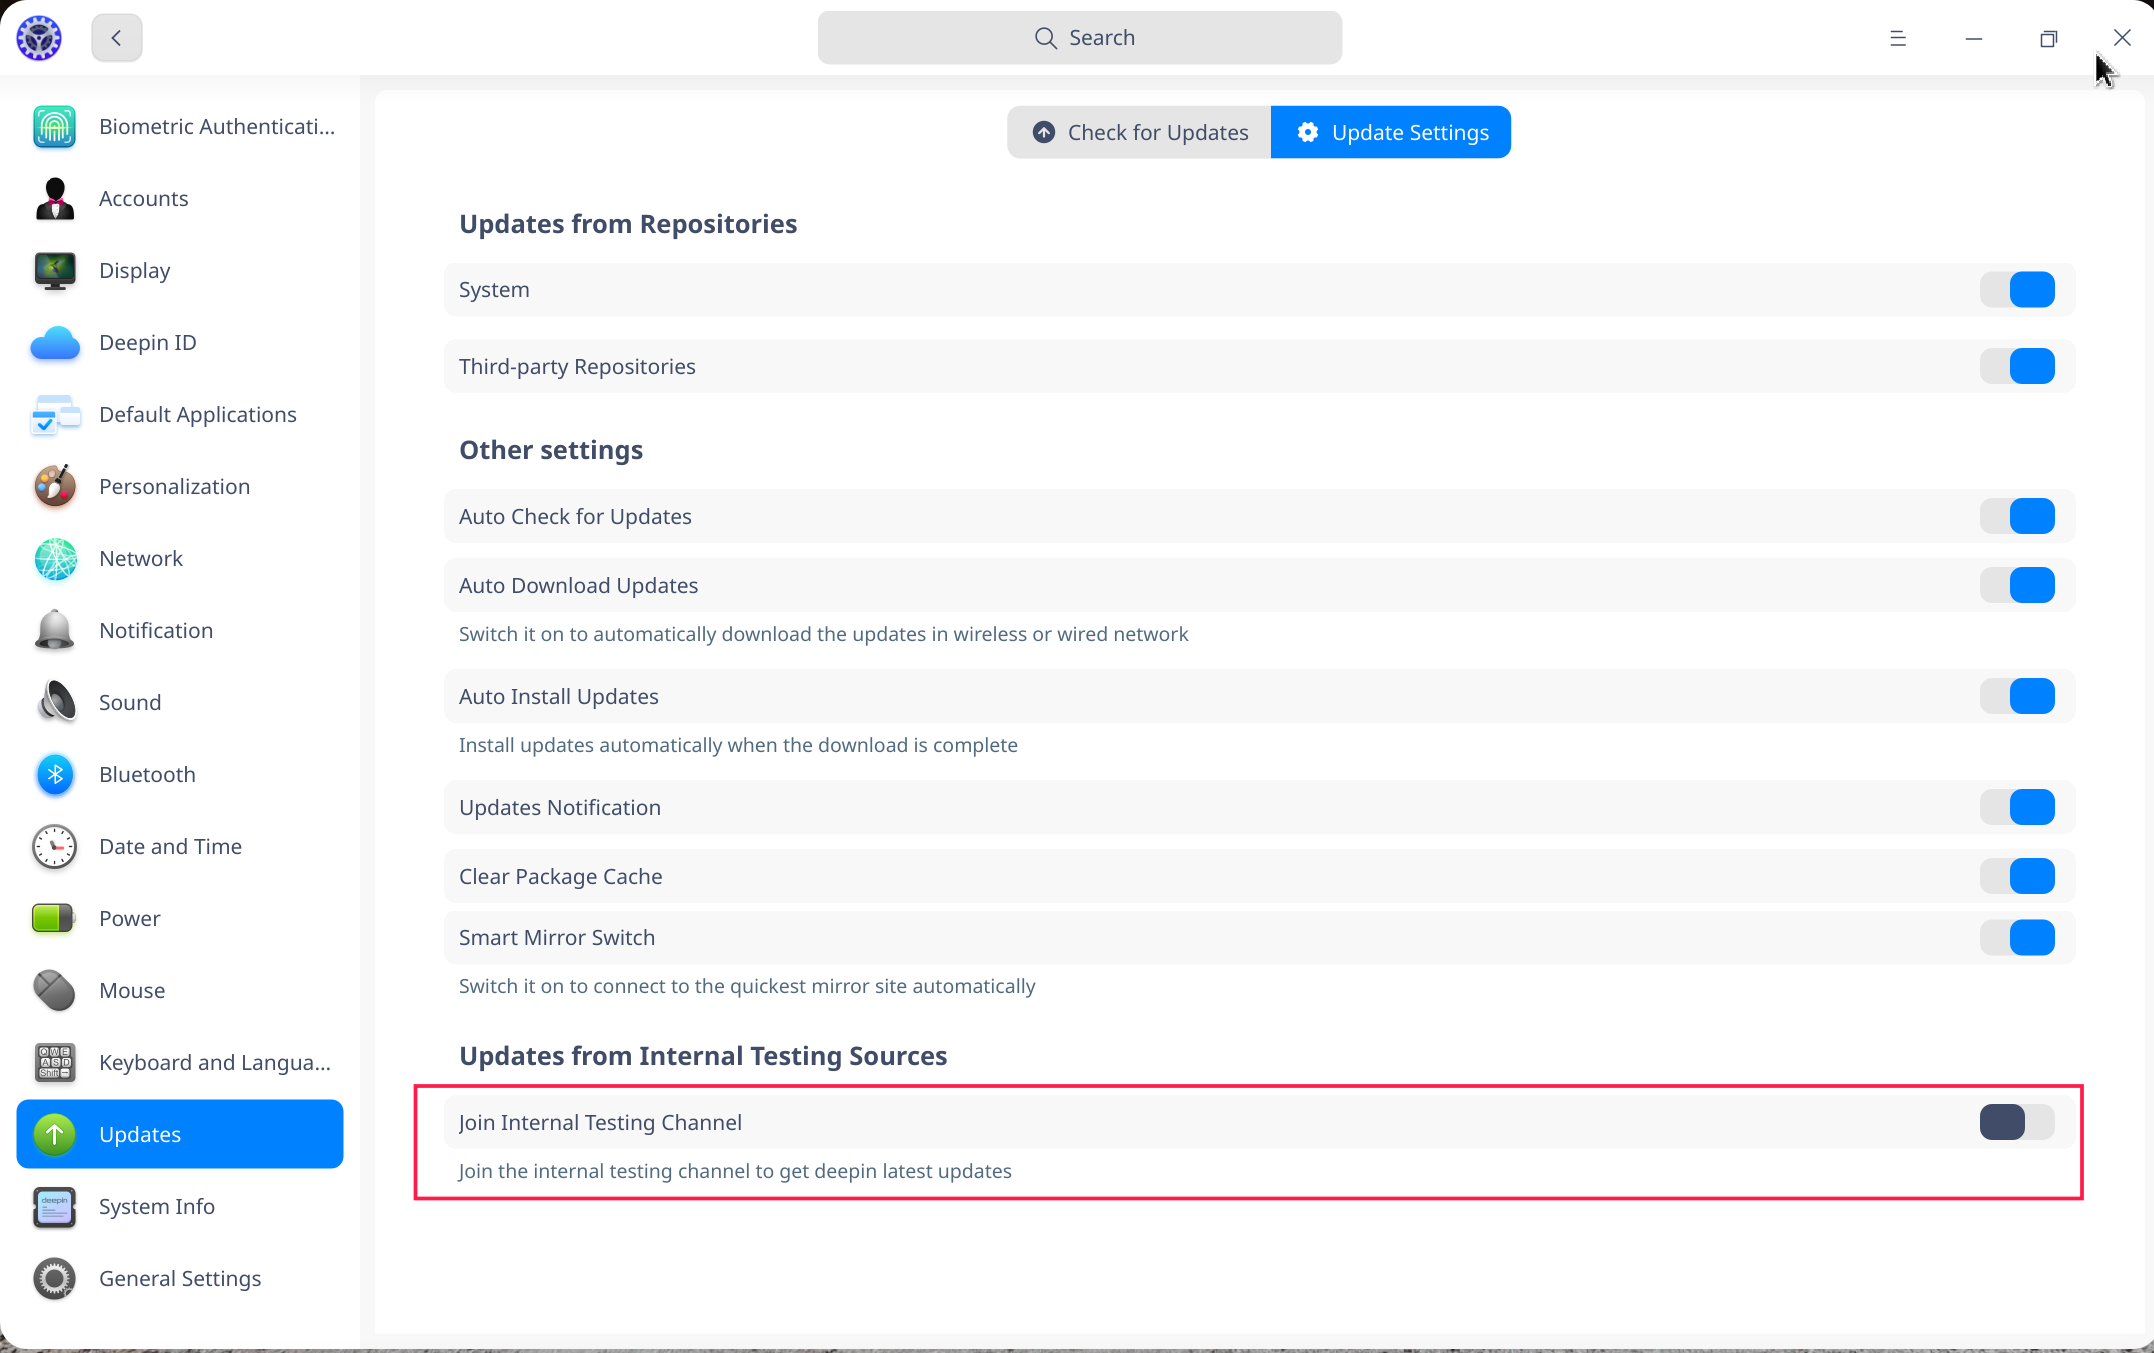Switch to Check for Updates tab

(x=1139, y=132)
